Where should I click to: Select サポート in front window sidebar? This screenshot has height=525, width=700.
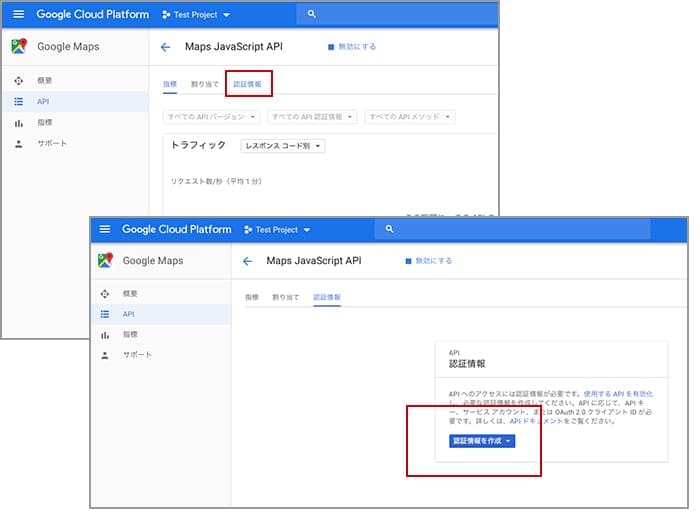[161, 355]
